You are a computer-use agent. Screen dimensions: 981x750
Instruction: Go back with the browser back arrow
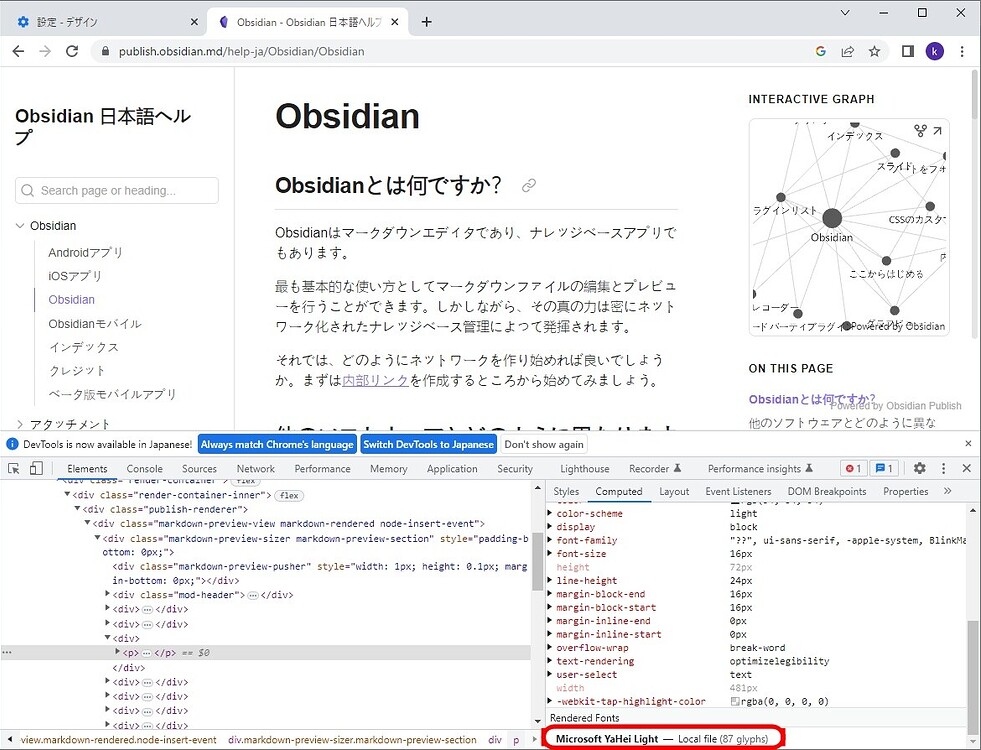click(x=18, y=51)
